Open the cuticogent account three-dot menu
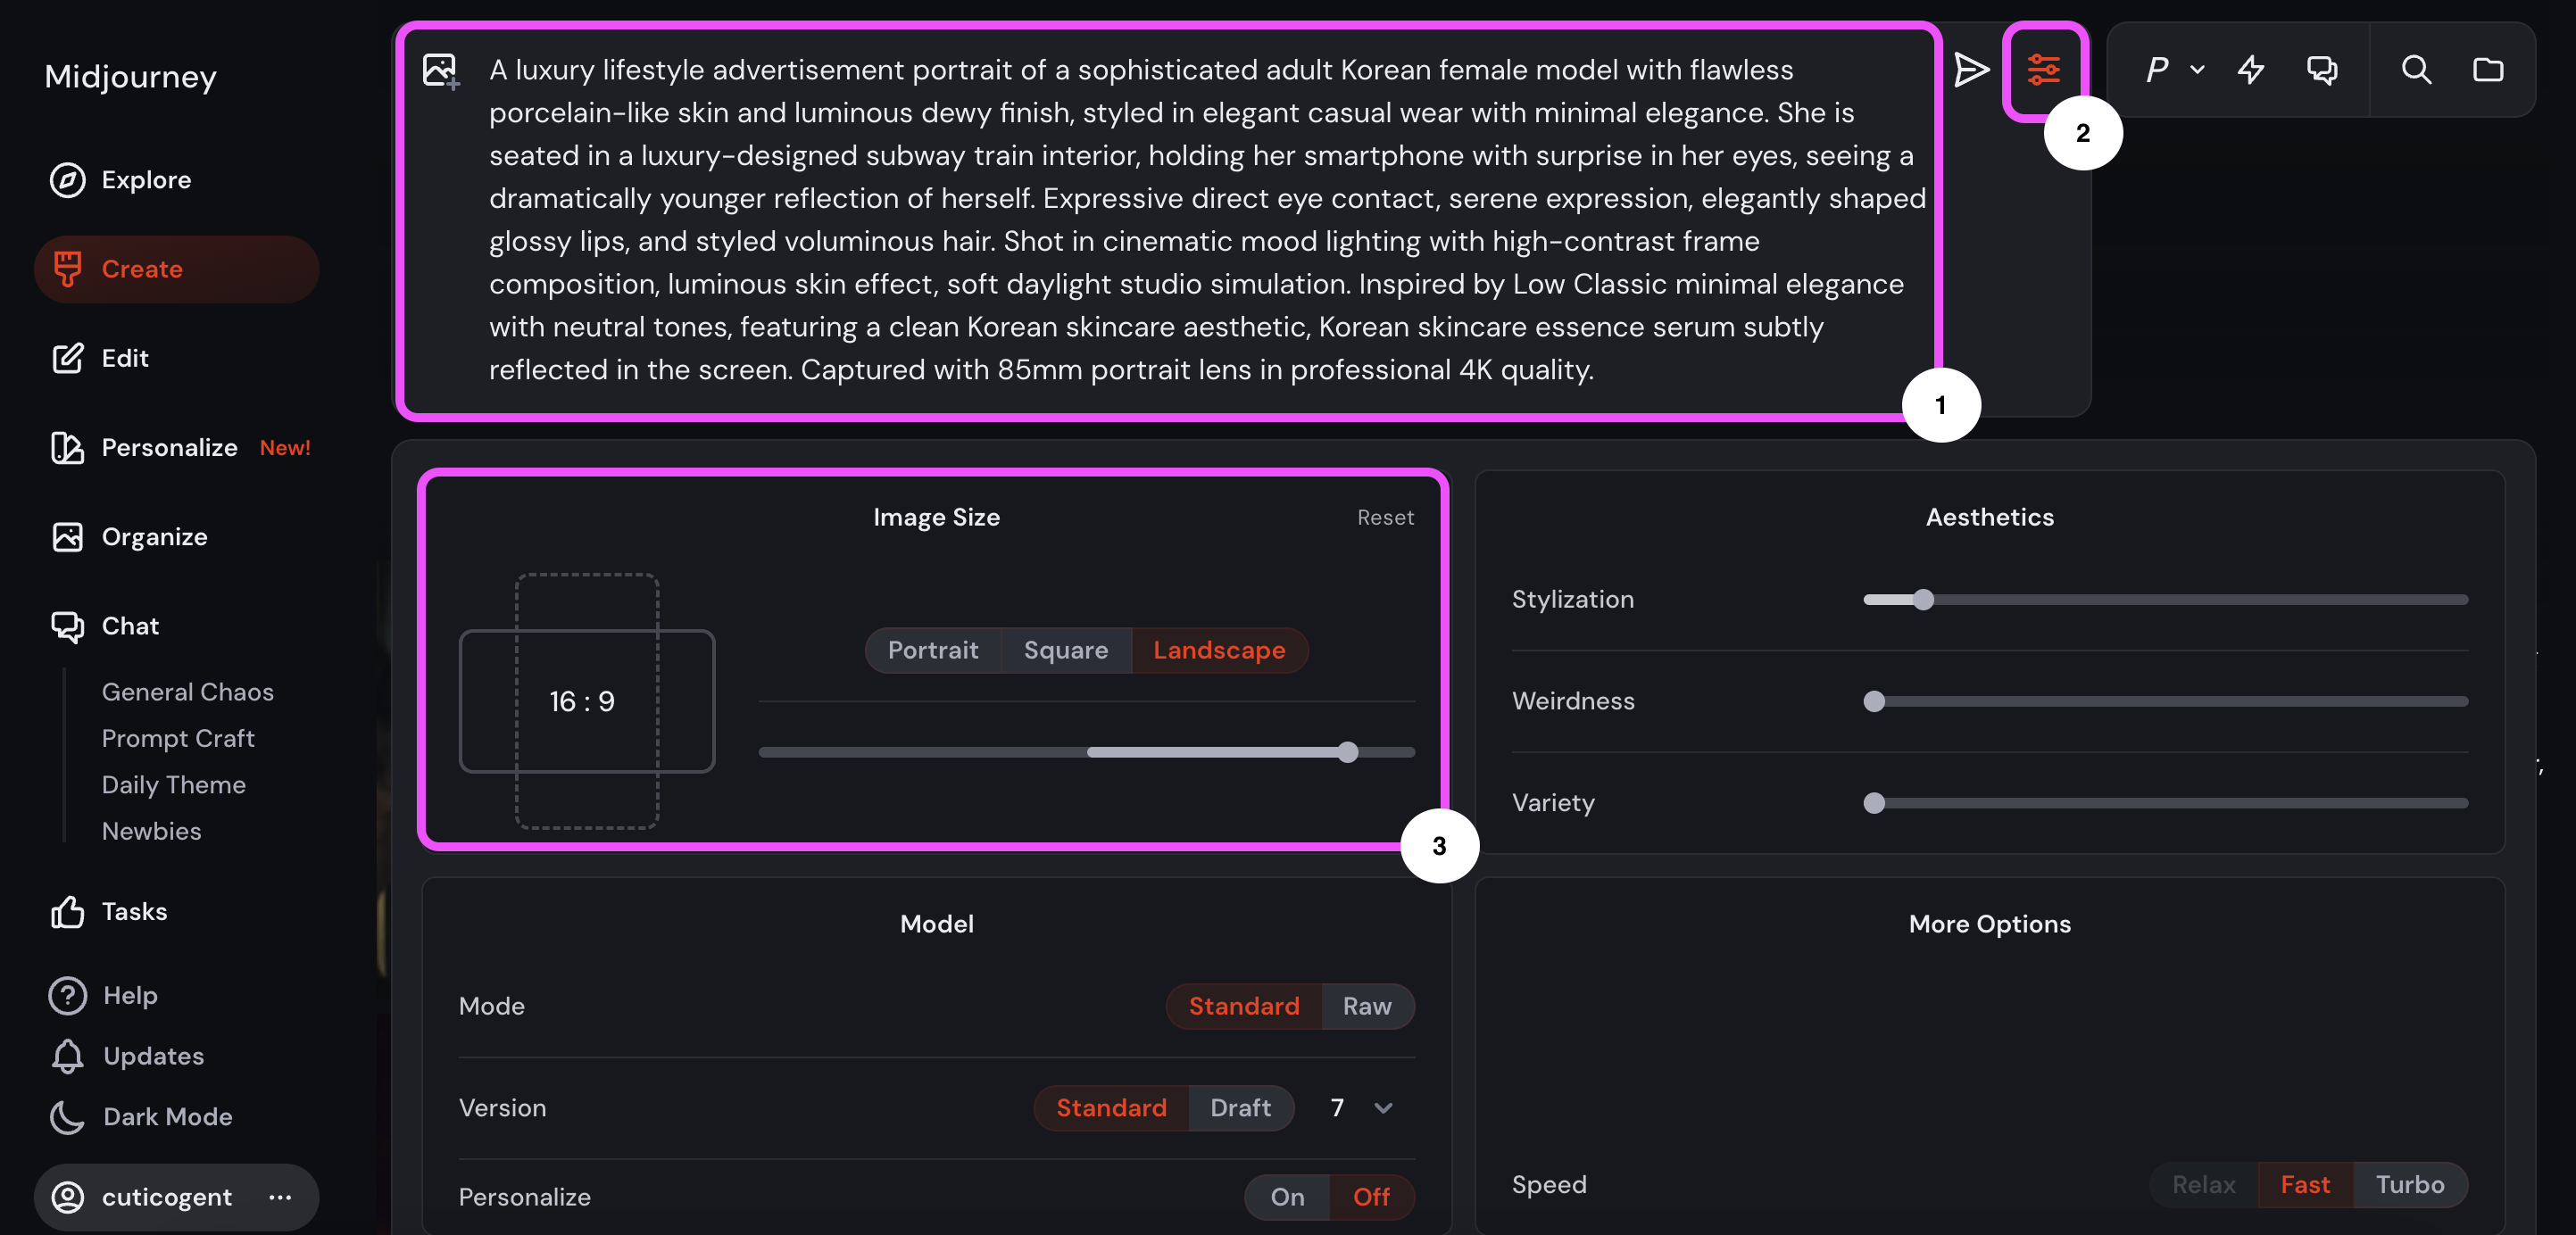This screenshot has height=1235, width=2576. tap(280, 1197)
